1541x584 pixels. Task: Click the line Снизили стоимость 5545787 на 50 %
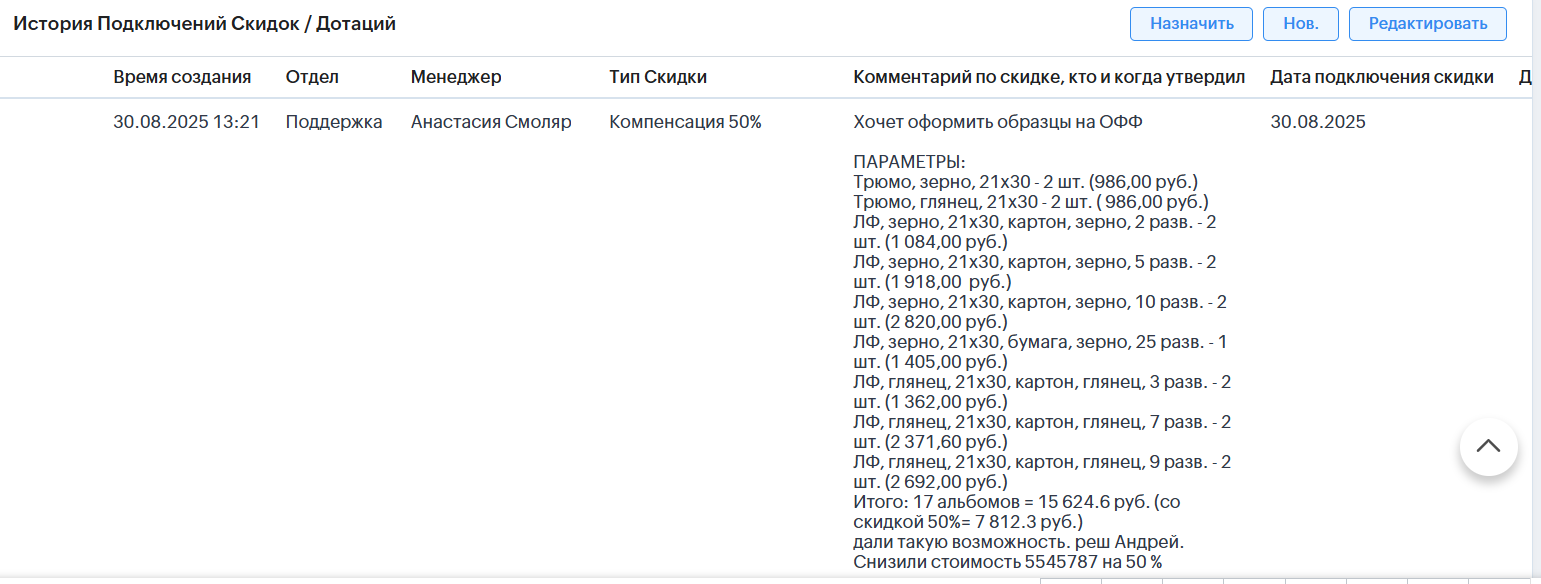pos(1007,562)
